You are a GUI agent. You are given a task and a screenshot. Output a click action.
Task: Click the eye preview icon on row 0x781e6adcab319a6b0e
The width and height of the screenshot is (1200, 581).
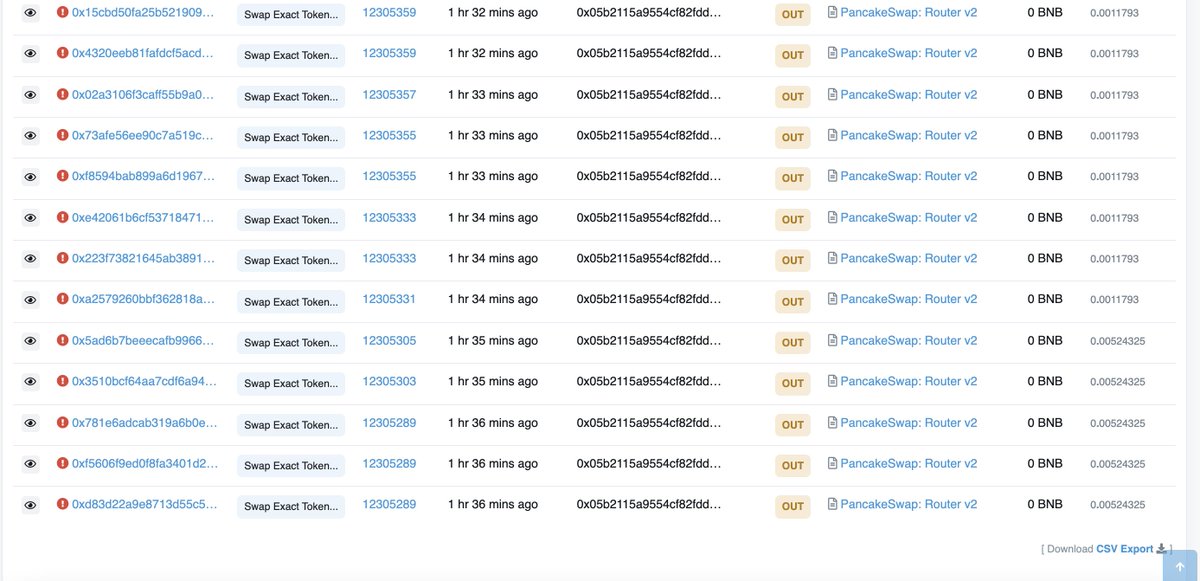30,422
